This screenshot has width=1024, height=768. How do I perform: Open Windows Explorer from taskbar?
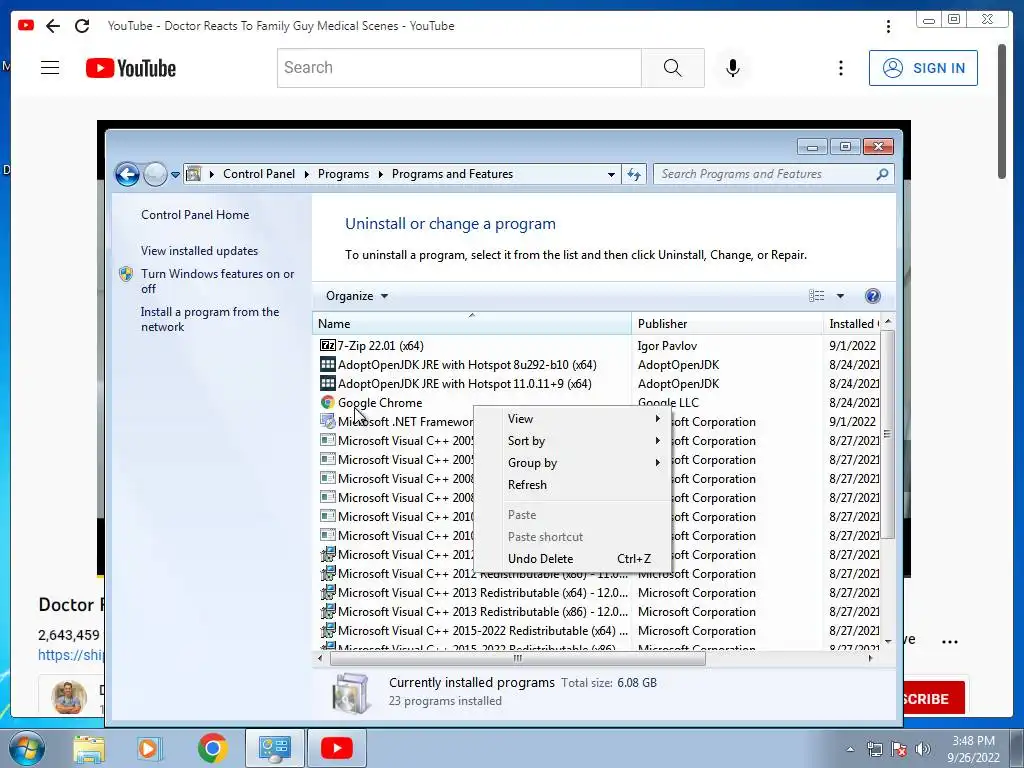[89, 748]
